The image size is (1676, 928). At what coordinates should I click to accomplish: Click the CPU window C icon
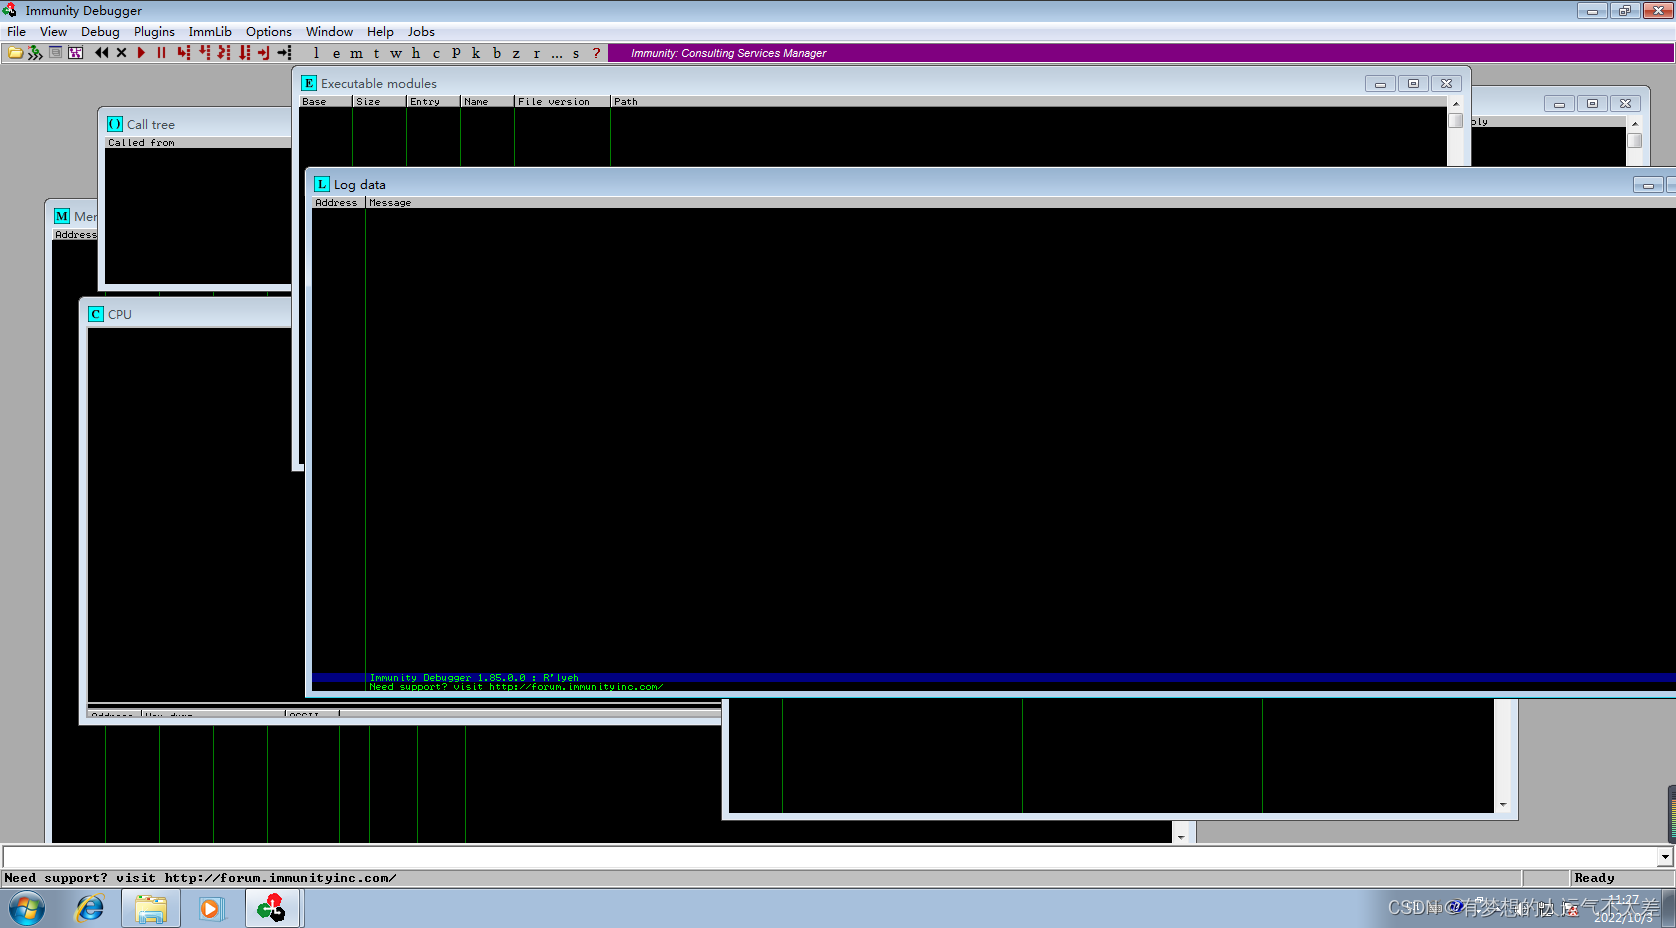pos(96,314)
